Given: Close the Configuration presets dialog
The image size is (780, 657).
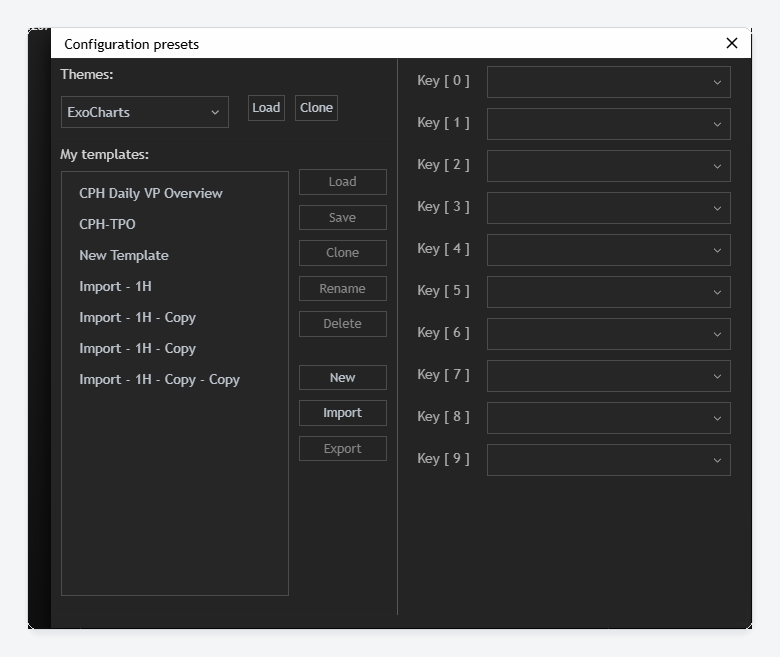Looking at the screenshot, I should (731, 43).
